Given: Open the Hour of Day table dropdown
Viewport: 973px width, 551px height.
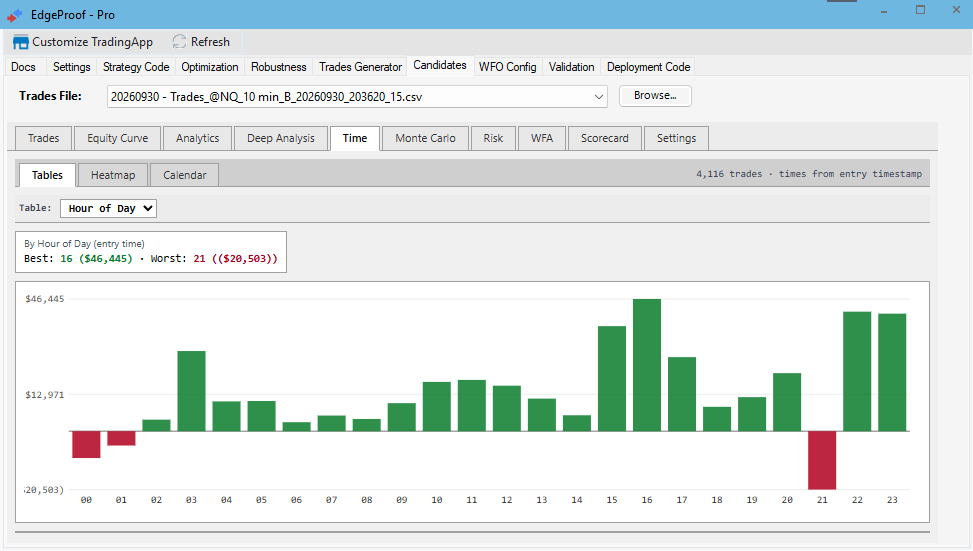Looking at the screenshot, I should 109,208.
